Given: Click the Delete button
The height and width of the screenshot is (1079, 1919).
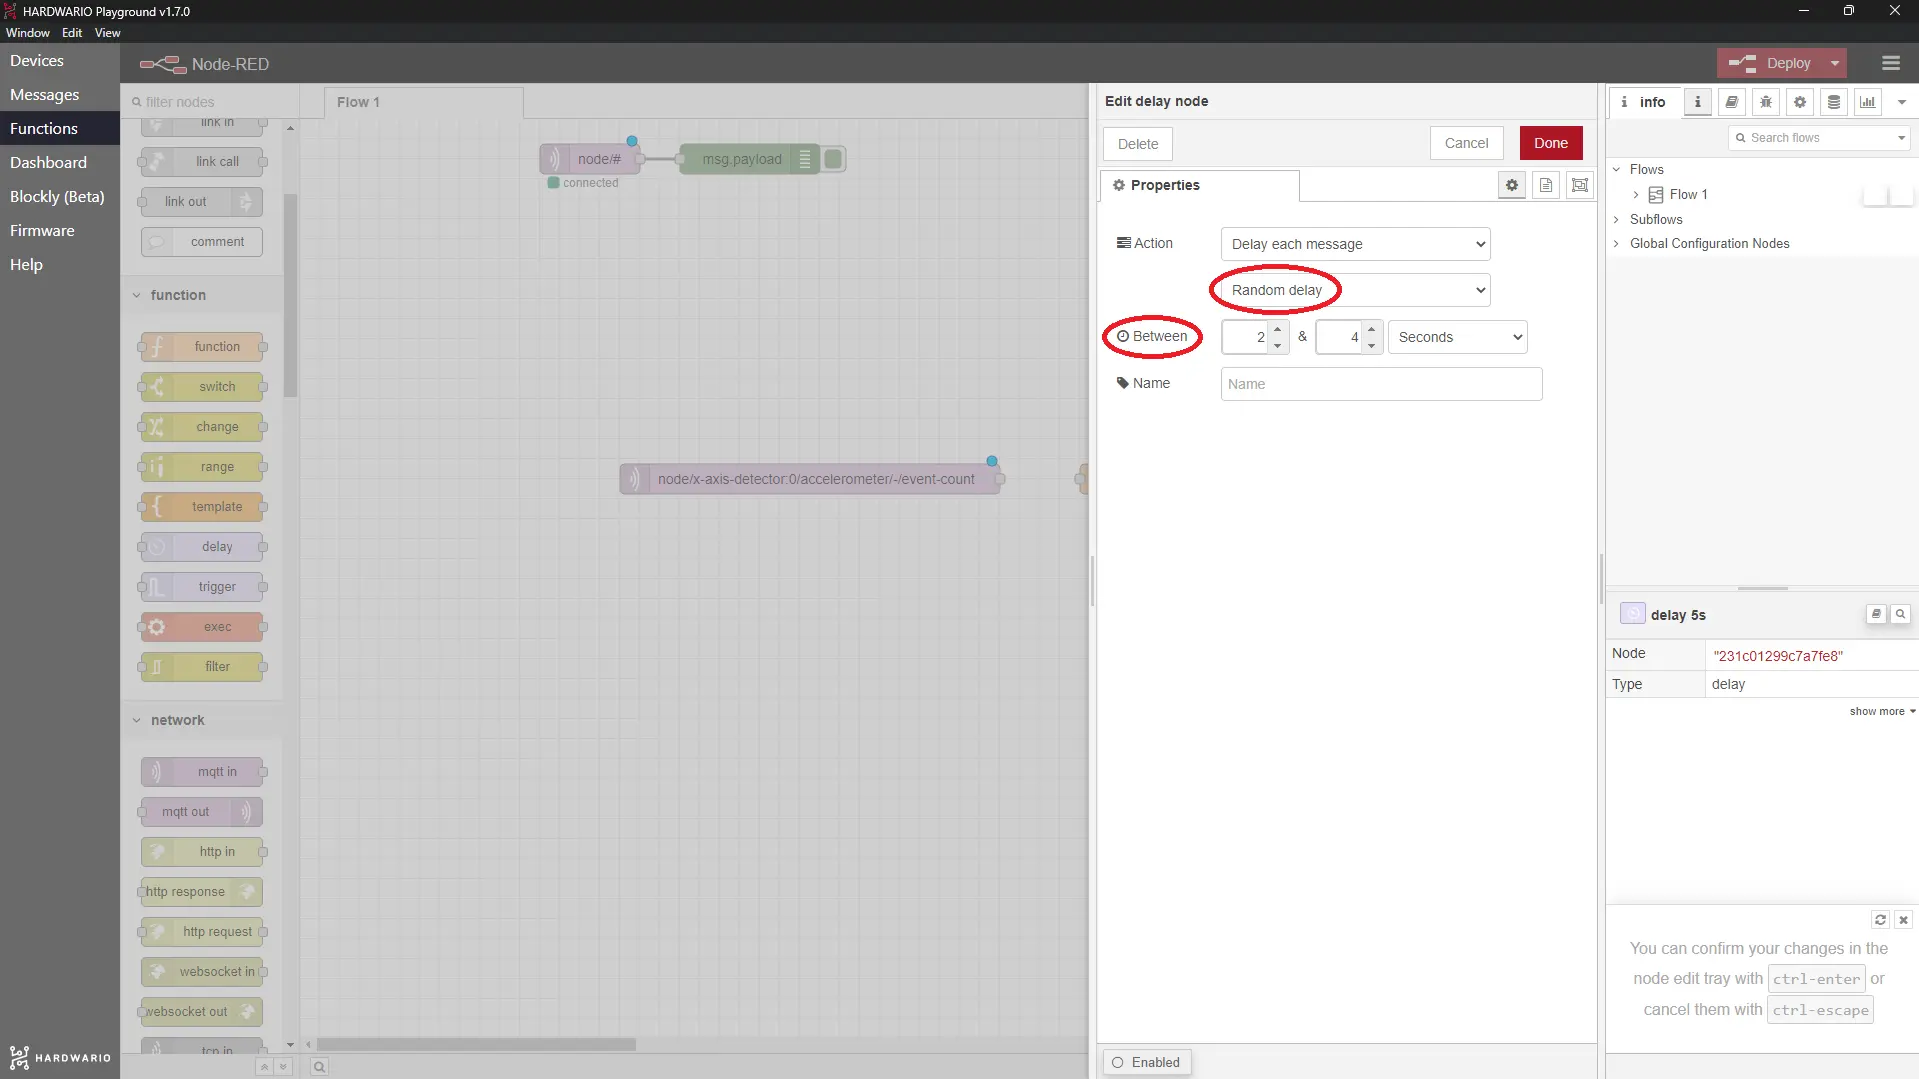Looking at the screenshot, I should pos(1138,144).
